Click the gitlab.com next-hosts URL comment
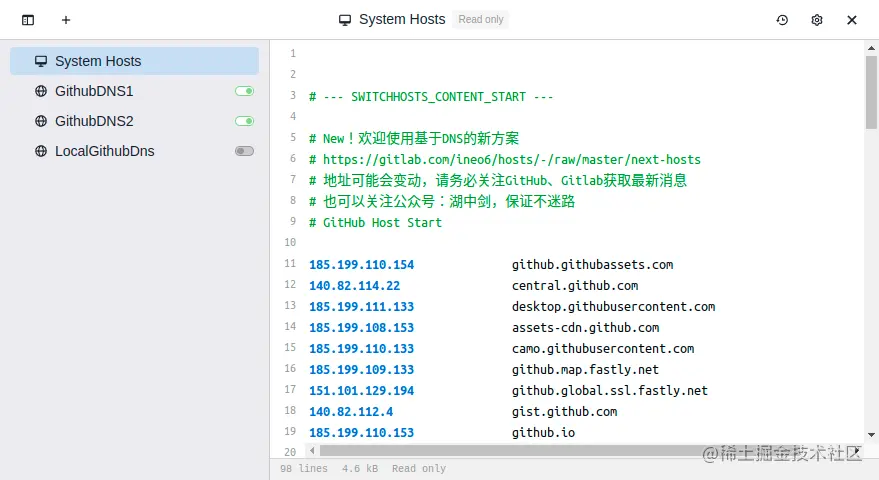This screenshot has height=480, width=879. pyautogui.click(x=505, y=160)
